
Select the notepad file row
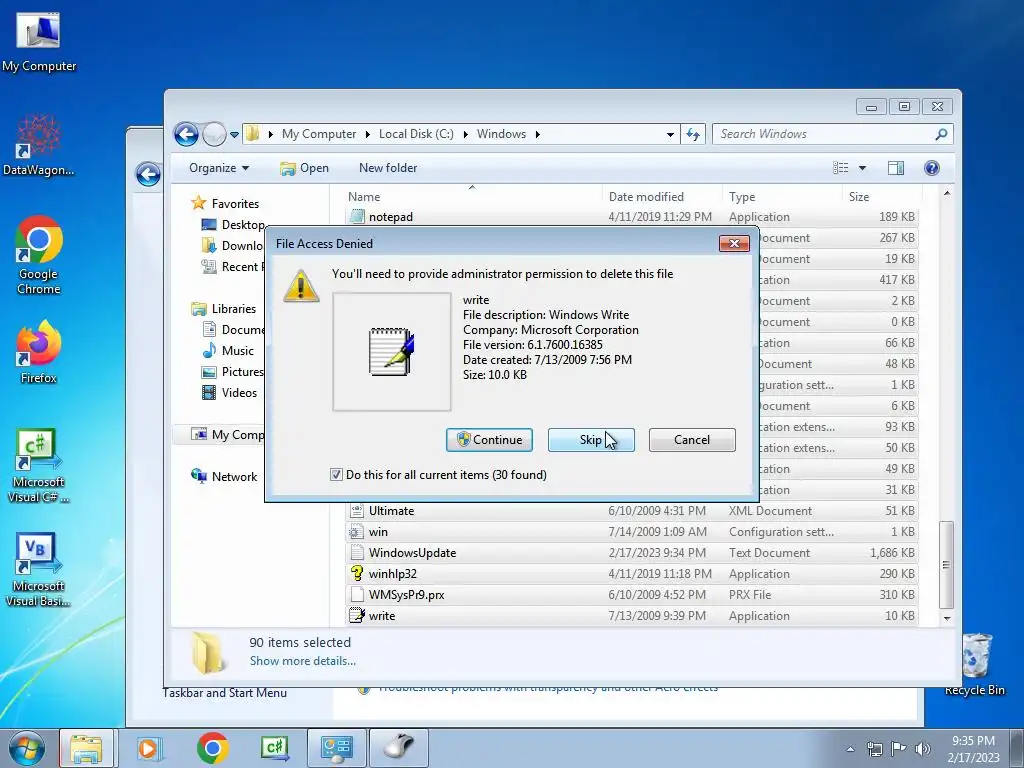pos(632,217)
